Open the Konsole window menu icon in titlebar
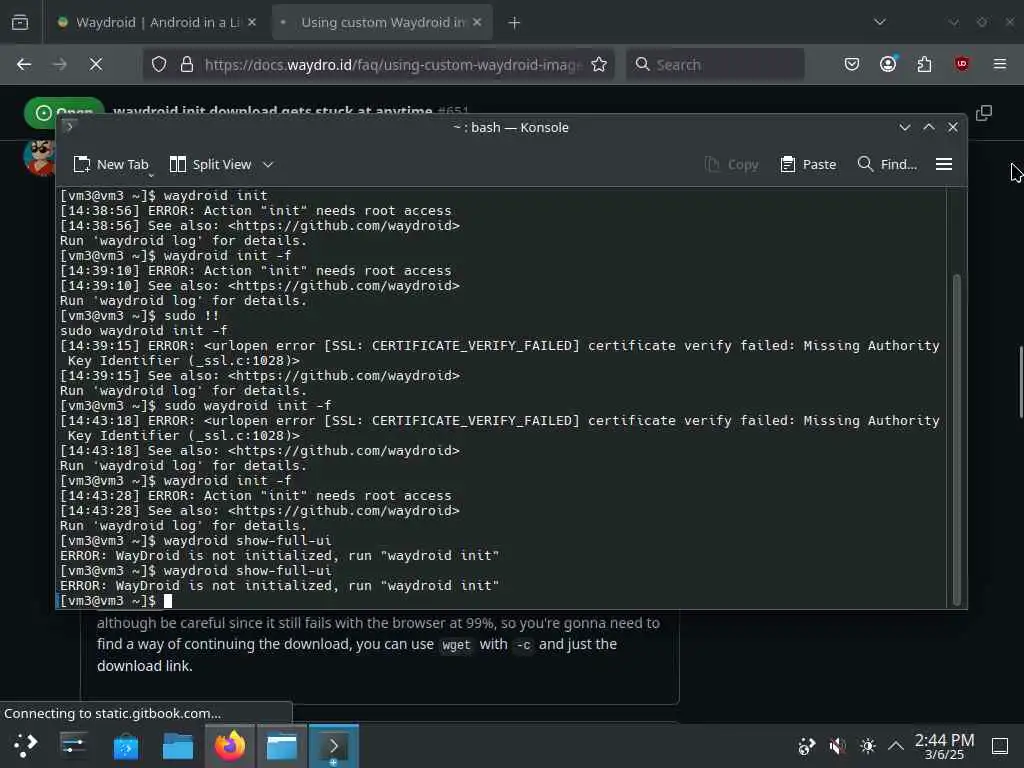Image resolution: width=1024 pixels, height=768 pixels. (69, 127)
